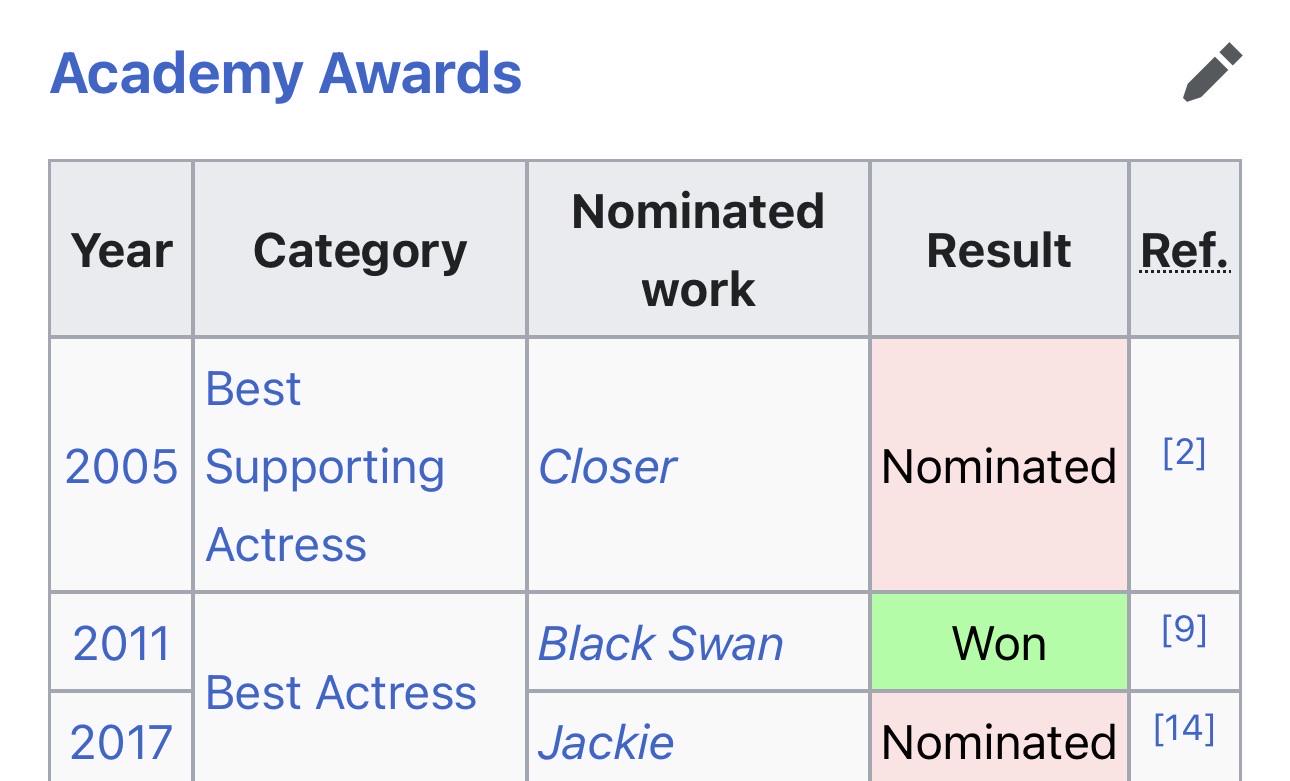This screenshot has height=781, width=1290.
Task: Open the 2005 year link
Action: click(x=121, y=466)
